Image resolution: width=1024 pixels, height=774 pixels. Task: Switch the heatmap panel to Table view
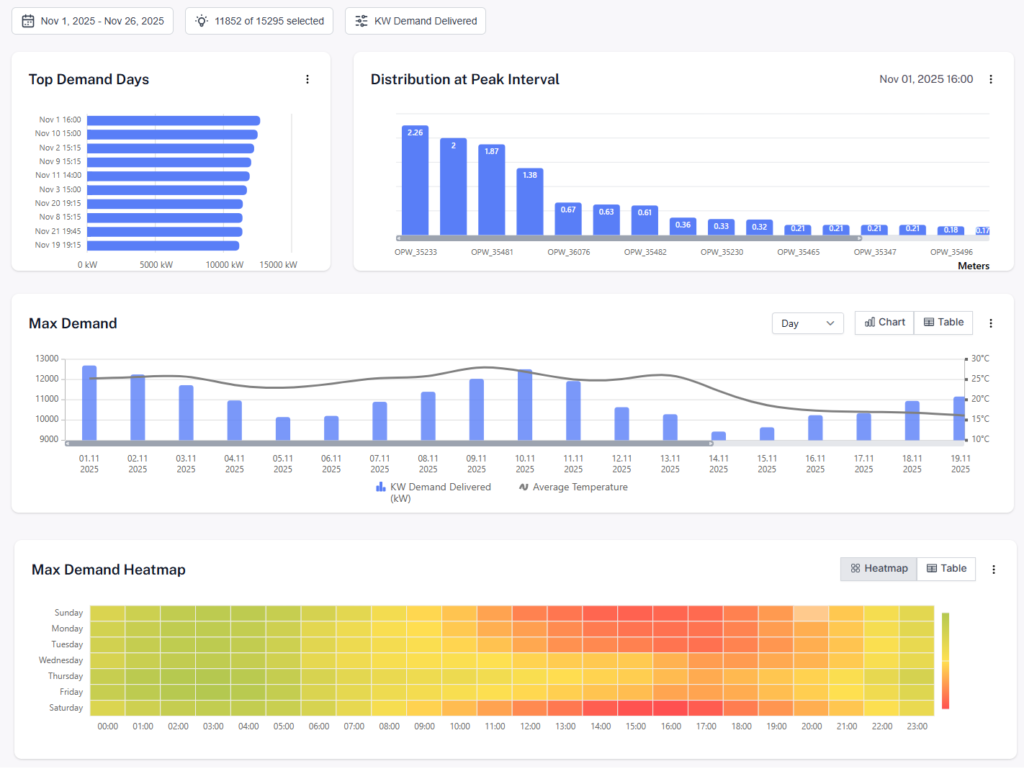click(946, 569)
